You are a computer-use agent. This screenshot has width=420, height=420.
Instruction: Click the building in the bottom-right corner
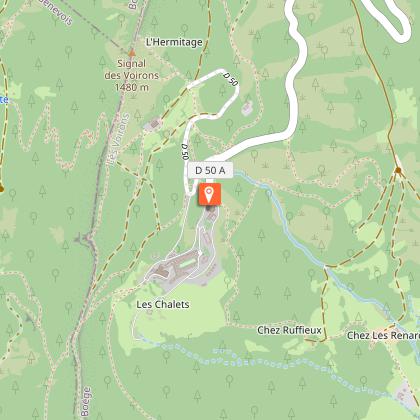click(406, 394)
